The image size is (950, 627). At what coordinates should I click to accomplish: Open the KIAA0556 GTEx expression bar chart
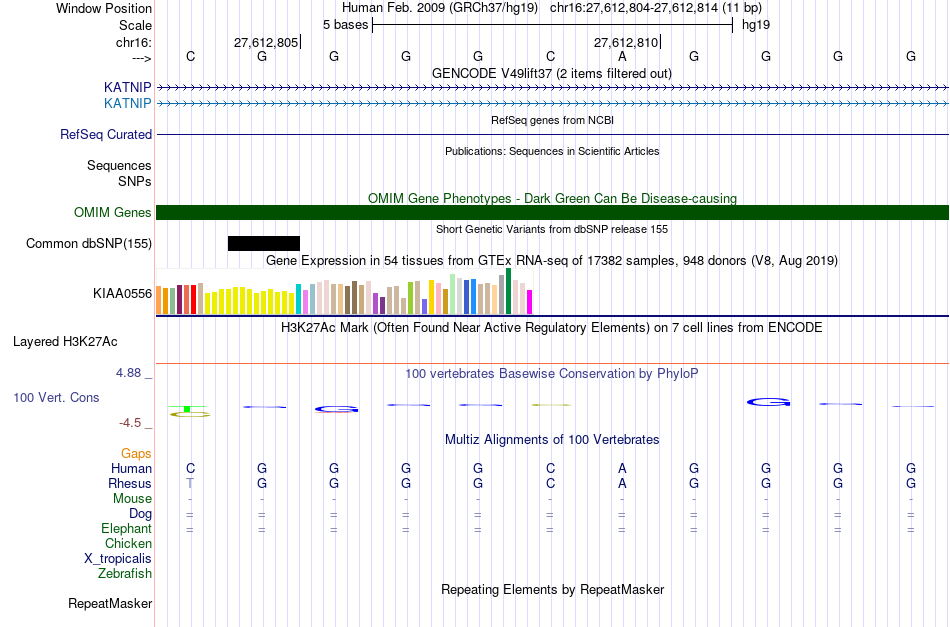coord(344,291)
